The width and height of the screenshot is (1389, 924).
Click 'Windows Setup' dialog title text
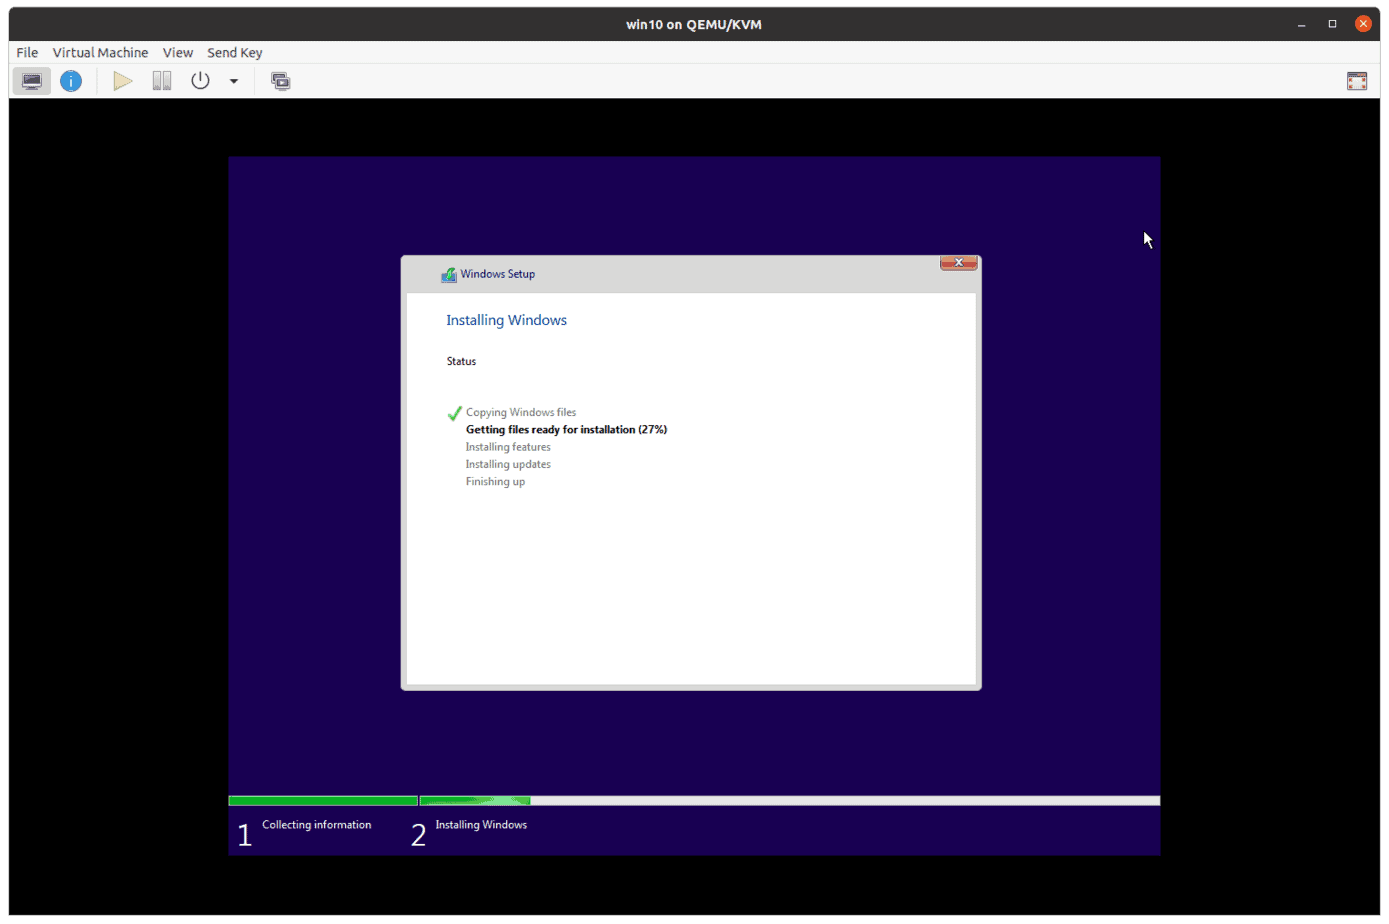(498, 274)
